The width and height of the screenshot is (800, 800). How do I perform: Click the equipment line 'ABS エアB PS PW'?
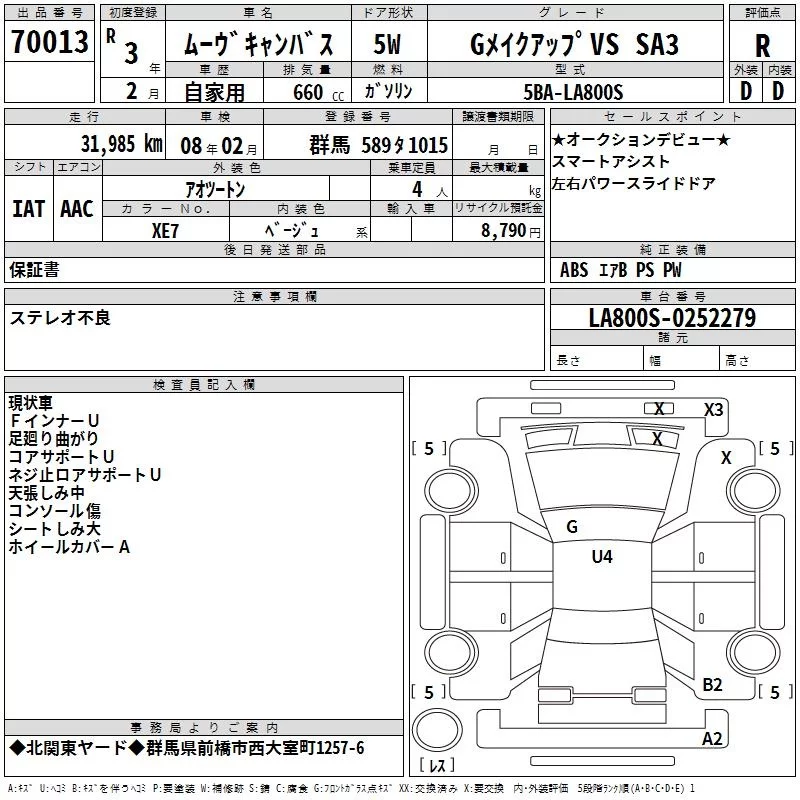(620, 270)
